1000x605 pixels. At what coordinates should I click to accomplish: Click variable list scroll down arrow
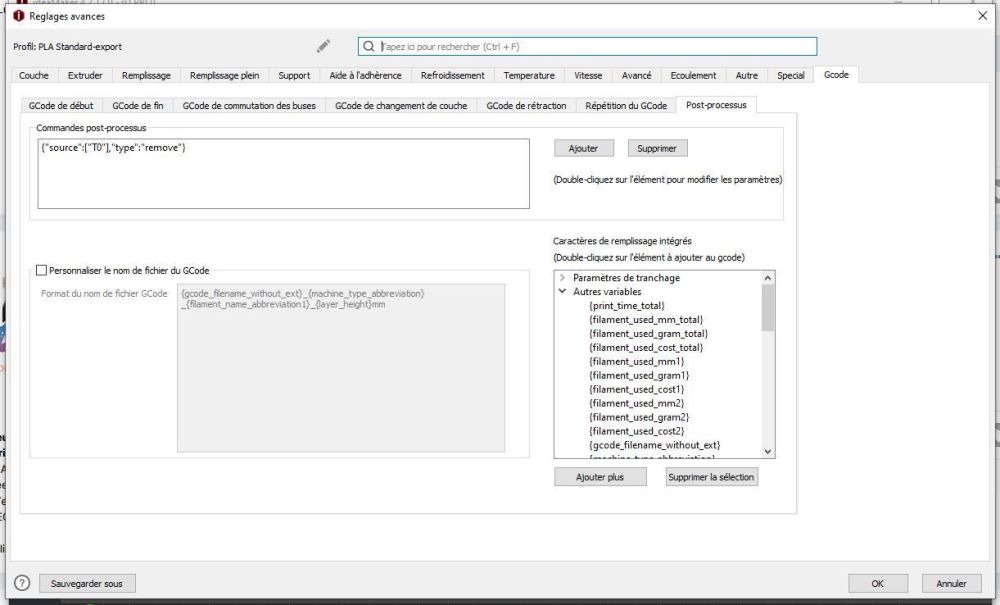768,451
